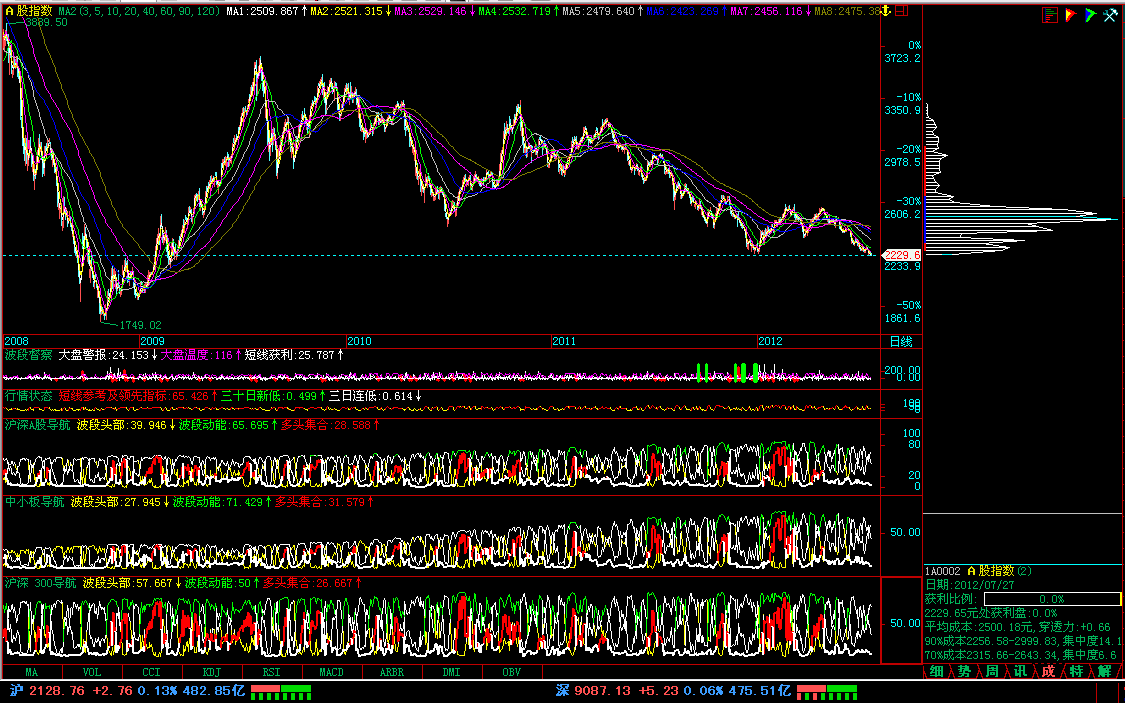
Task: Open the hammer and wrench tools icon
Action: 1111,14
